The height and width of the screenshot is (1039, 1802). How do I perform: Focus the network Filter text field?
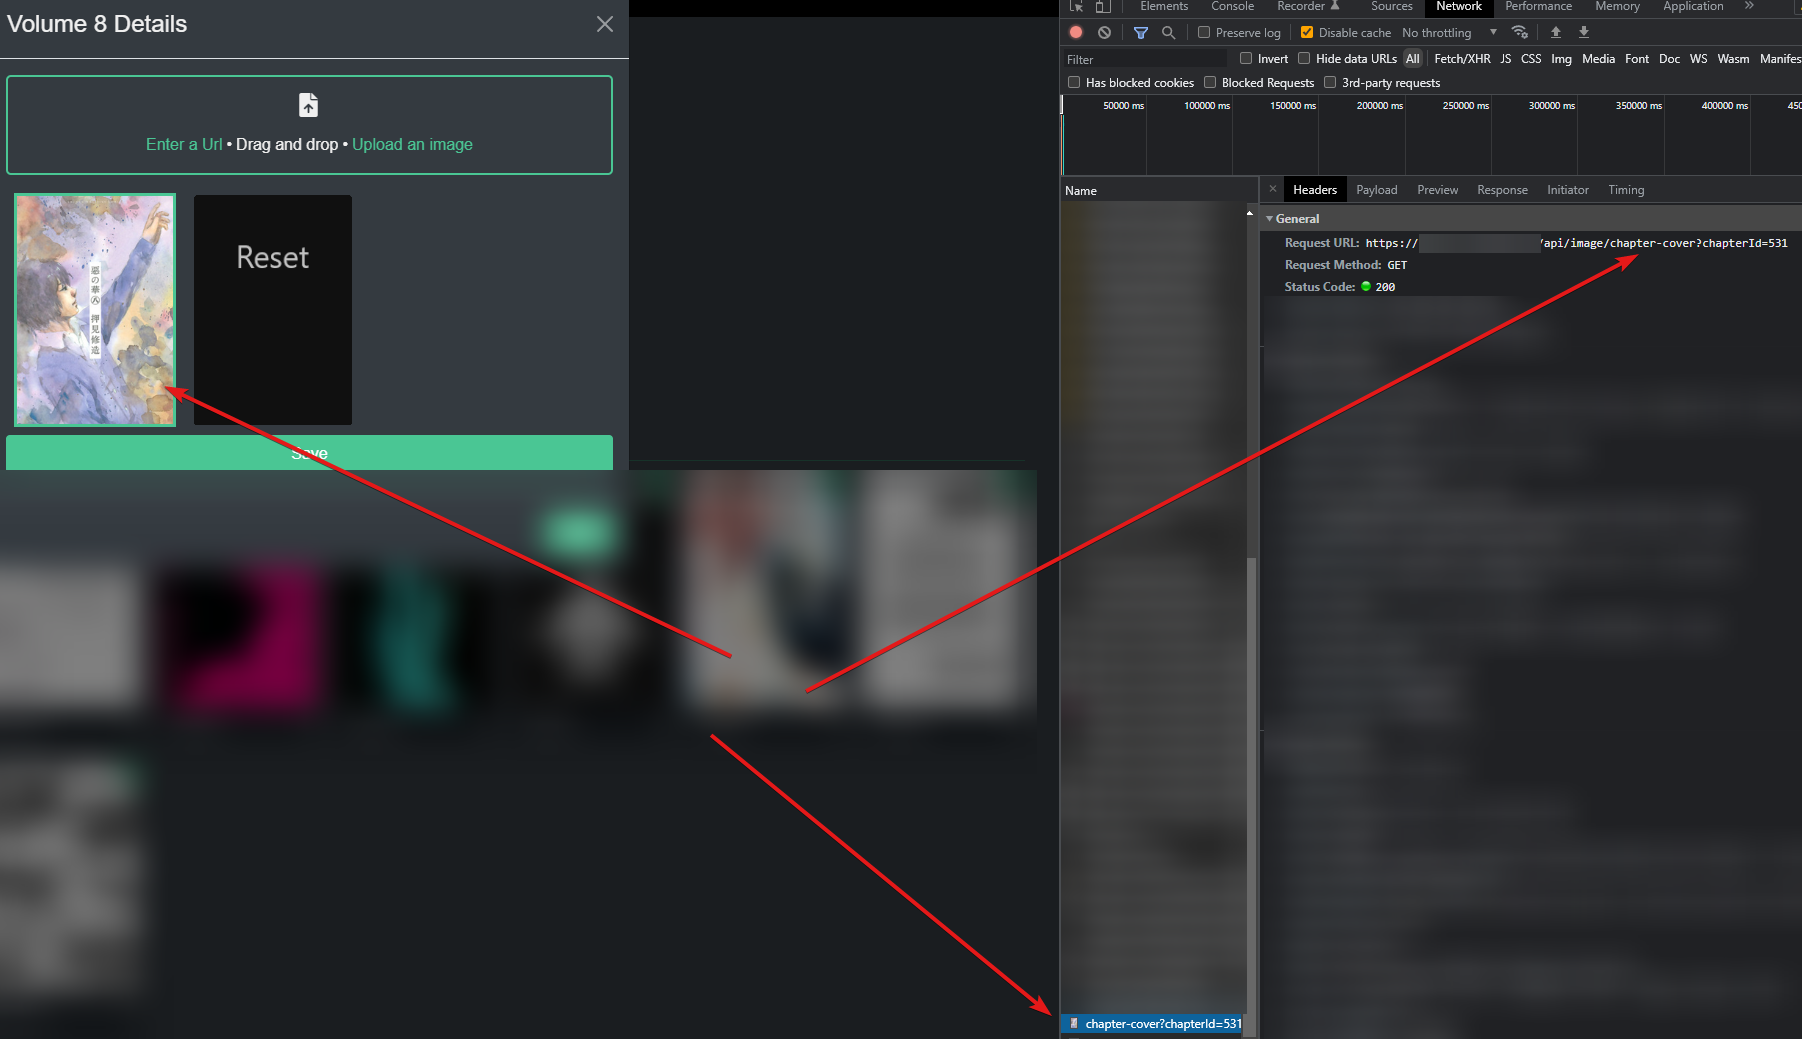pos(1146,59)
